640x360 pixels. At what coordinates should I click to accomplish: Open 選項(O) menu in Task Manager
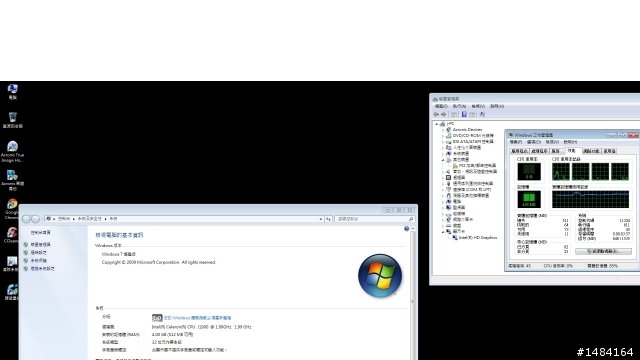(533, 142)
